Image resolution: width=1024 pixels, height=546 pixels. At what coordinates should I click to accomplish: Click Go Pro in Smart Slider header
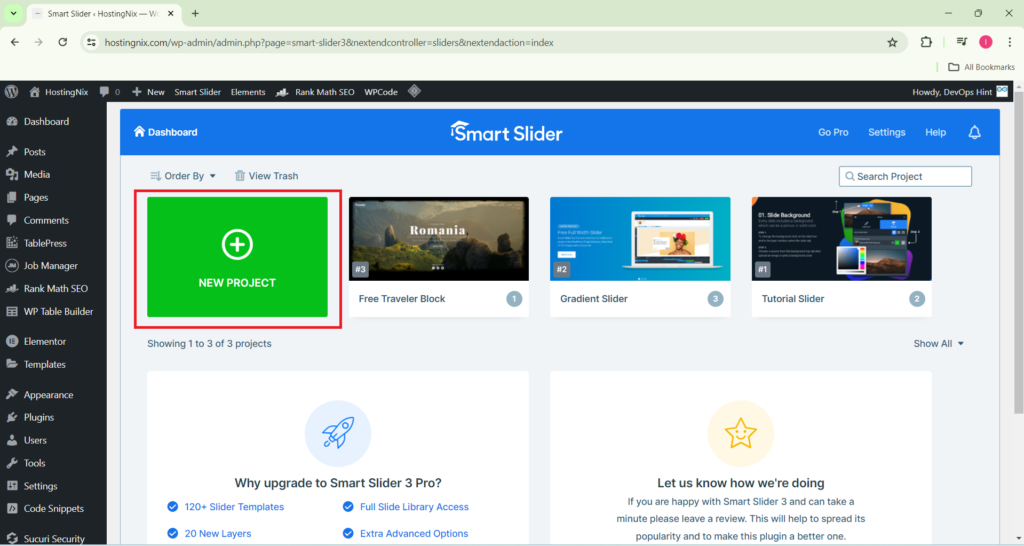[833, 132]
